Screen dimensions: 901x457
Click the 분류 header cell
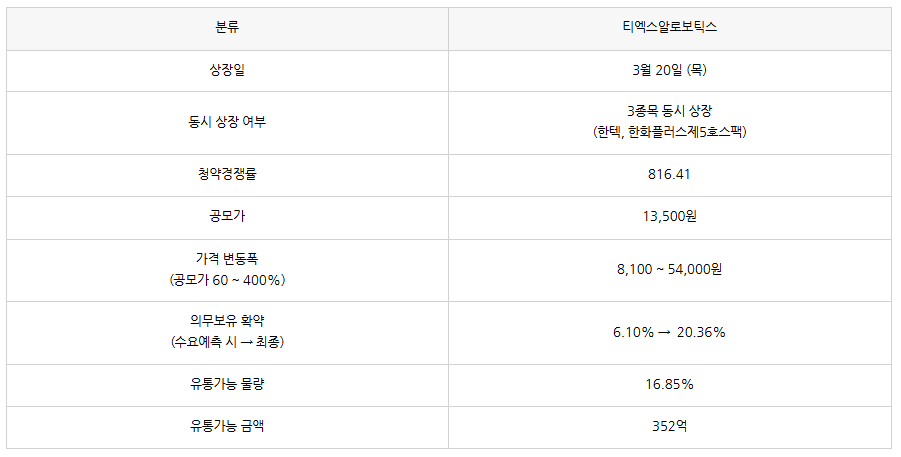pyautogui.click(x=228, y=29)
